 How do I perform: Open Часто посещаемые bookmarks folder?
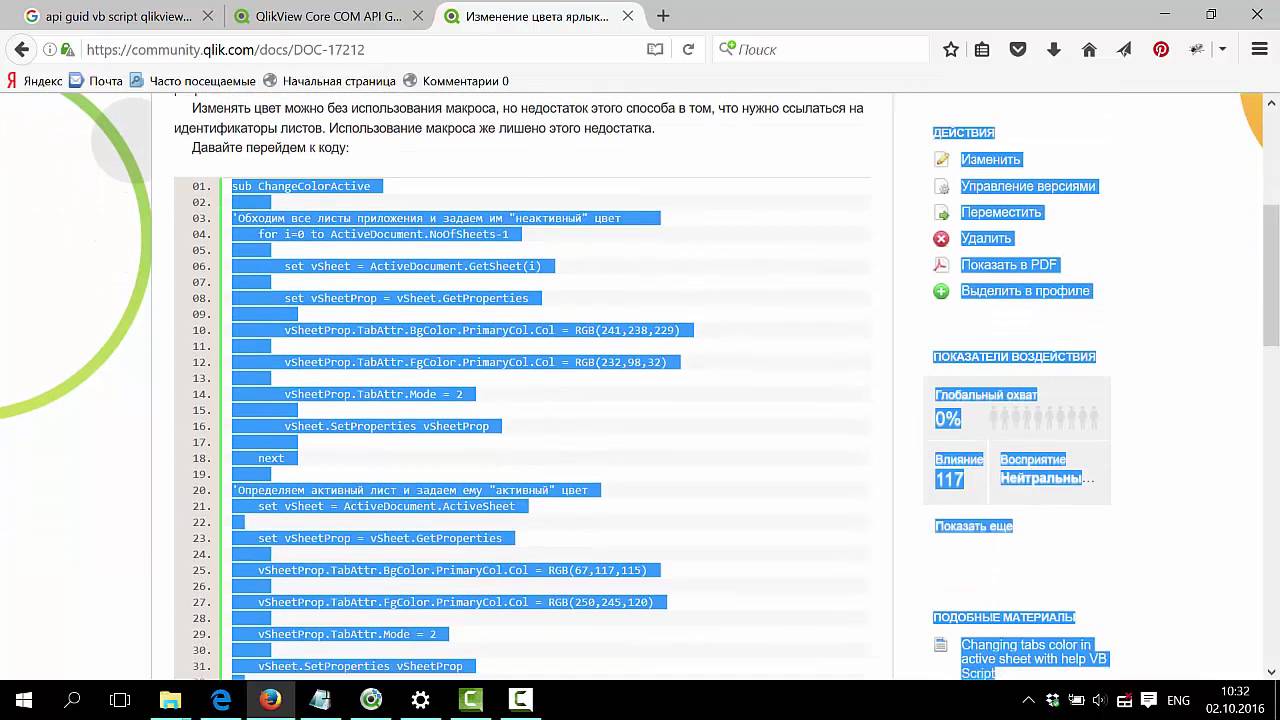tap(193, 81)
